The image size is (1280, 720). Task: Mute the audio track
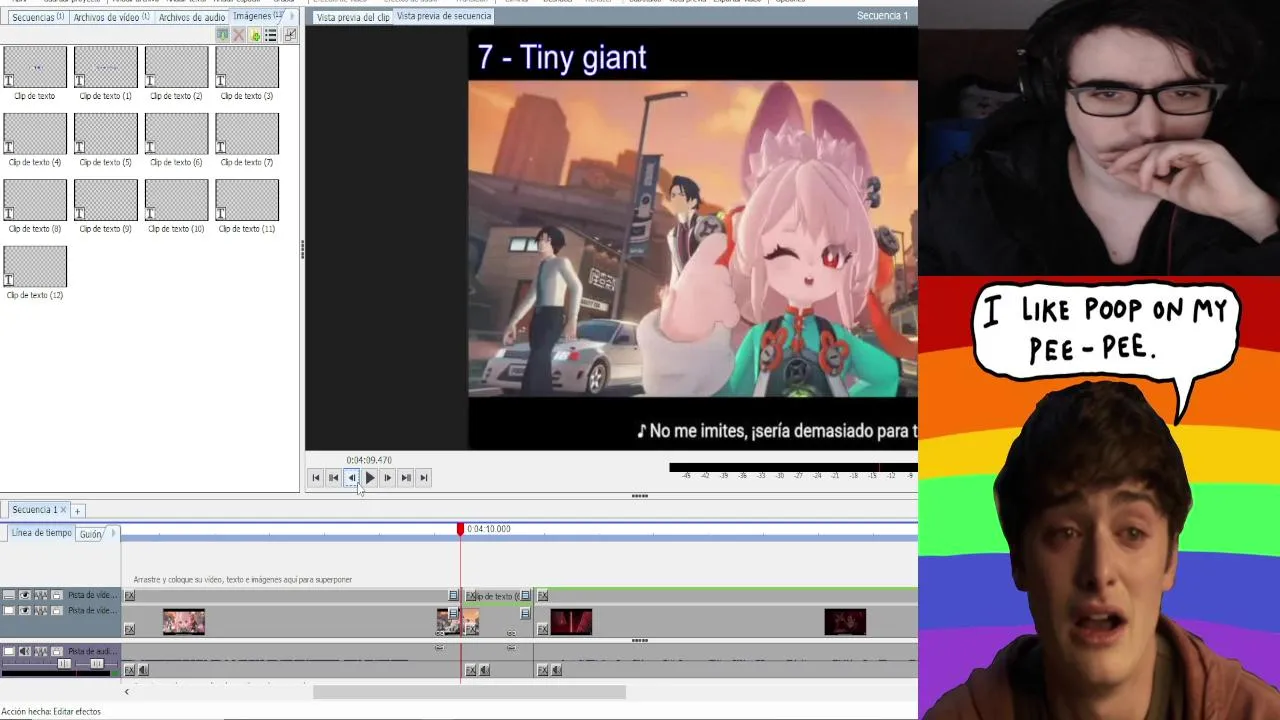tap(25, 652)
